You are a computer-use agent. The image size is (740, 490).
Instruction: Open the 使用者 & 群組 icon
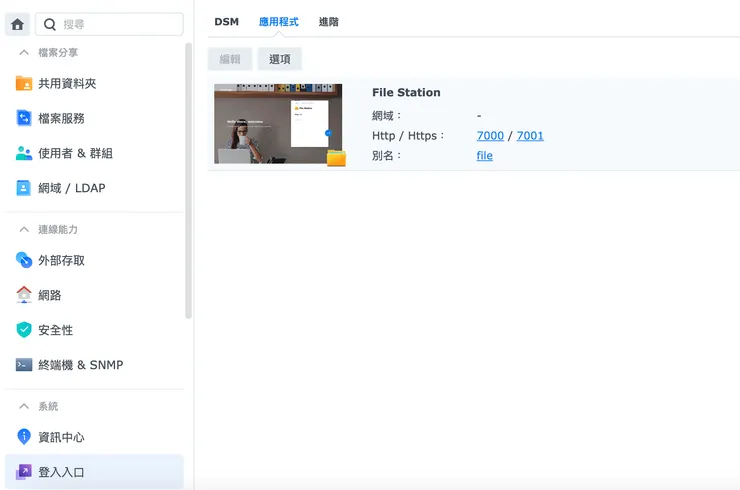(x=24, y=153)
